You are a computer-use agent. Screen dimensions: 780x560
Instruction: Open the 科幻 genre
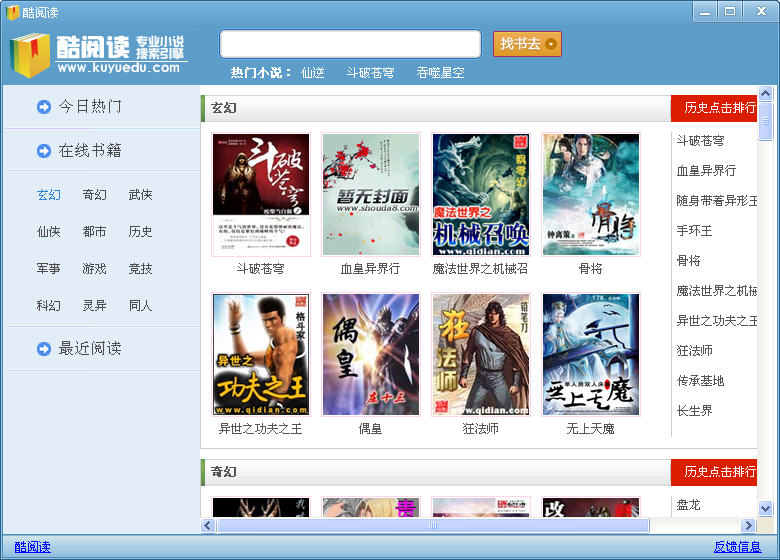(49, 306)
